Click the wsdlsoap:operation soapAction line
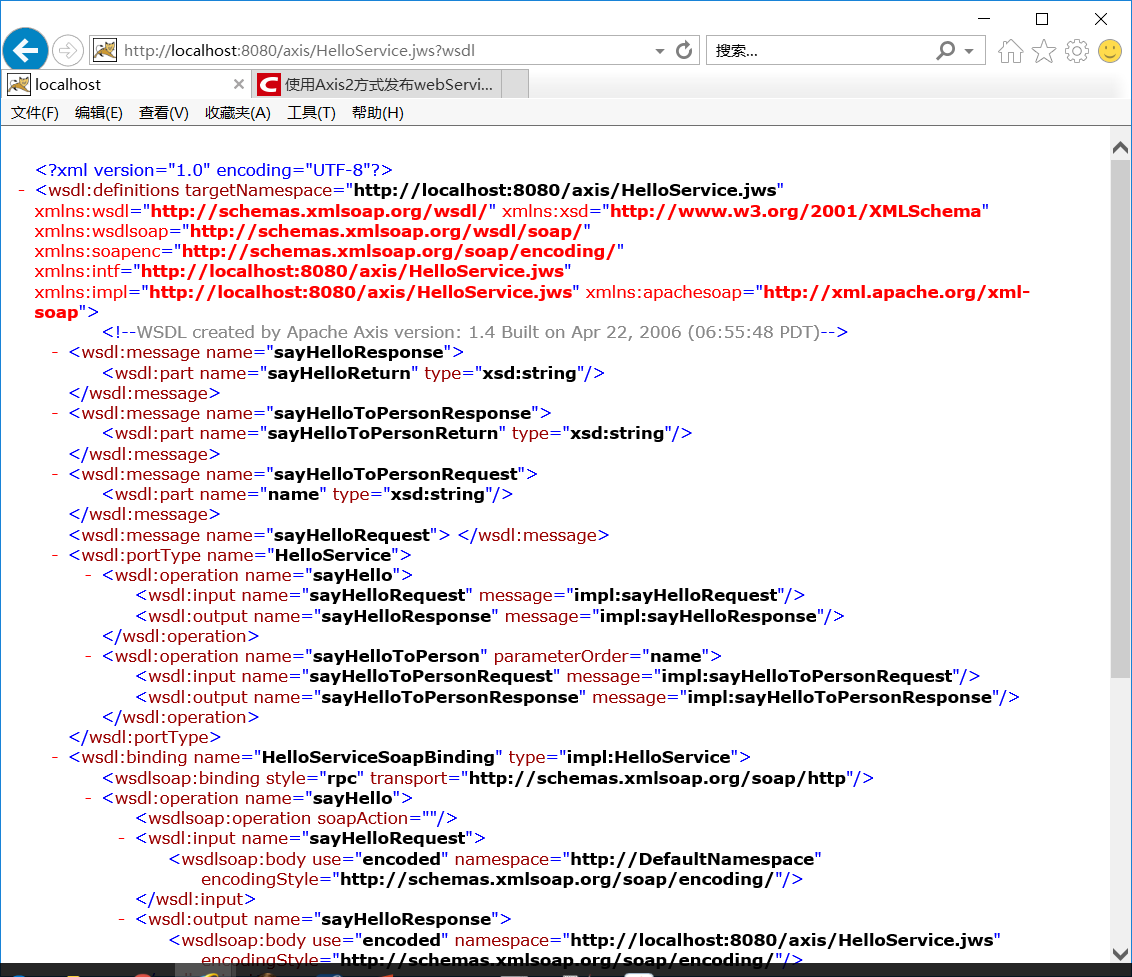Screen dimensions: 1132x977 297,818
